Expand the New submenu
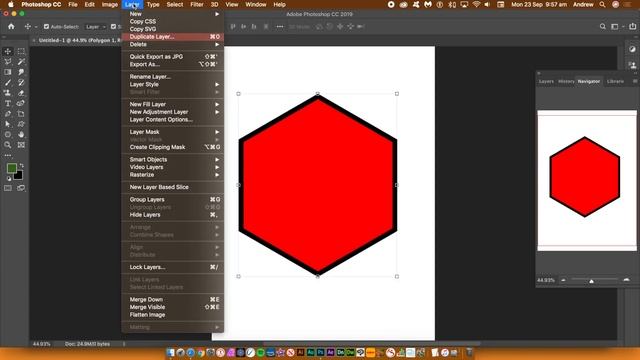Image resolution: width=640 pixels, height=360 pixels. (x=173, y=13)
